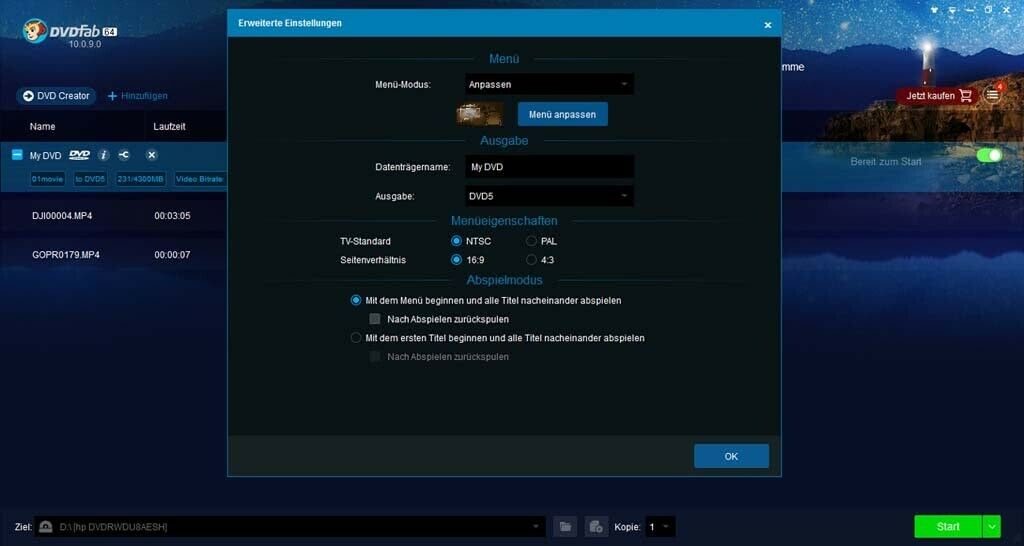Click the 01movie tag
The width and height of the screenshot is (1024, 546).
[48, 179]
